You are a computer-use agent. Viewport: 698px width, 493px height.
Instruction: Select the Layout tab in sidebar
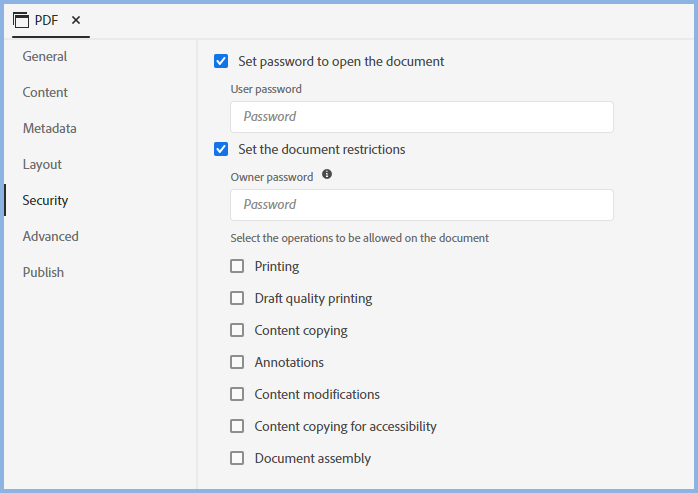point(42,164)
